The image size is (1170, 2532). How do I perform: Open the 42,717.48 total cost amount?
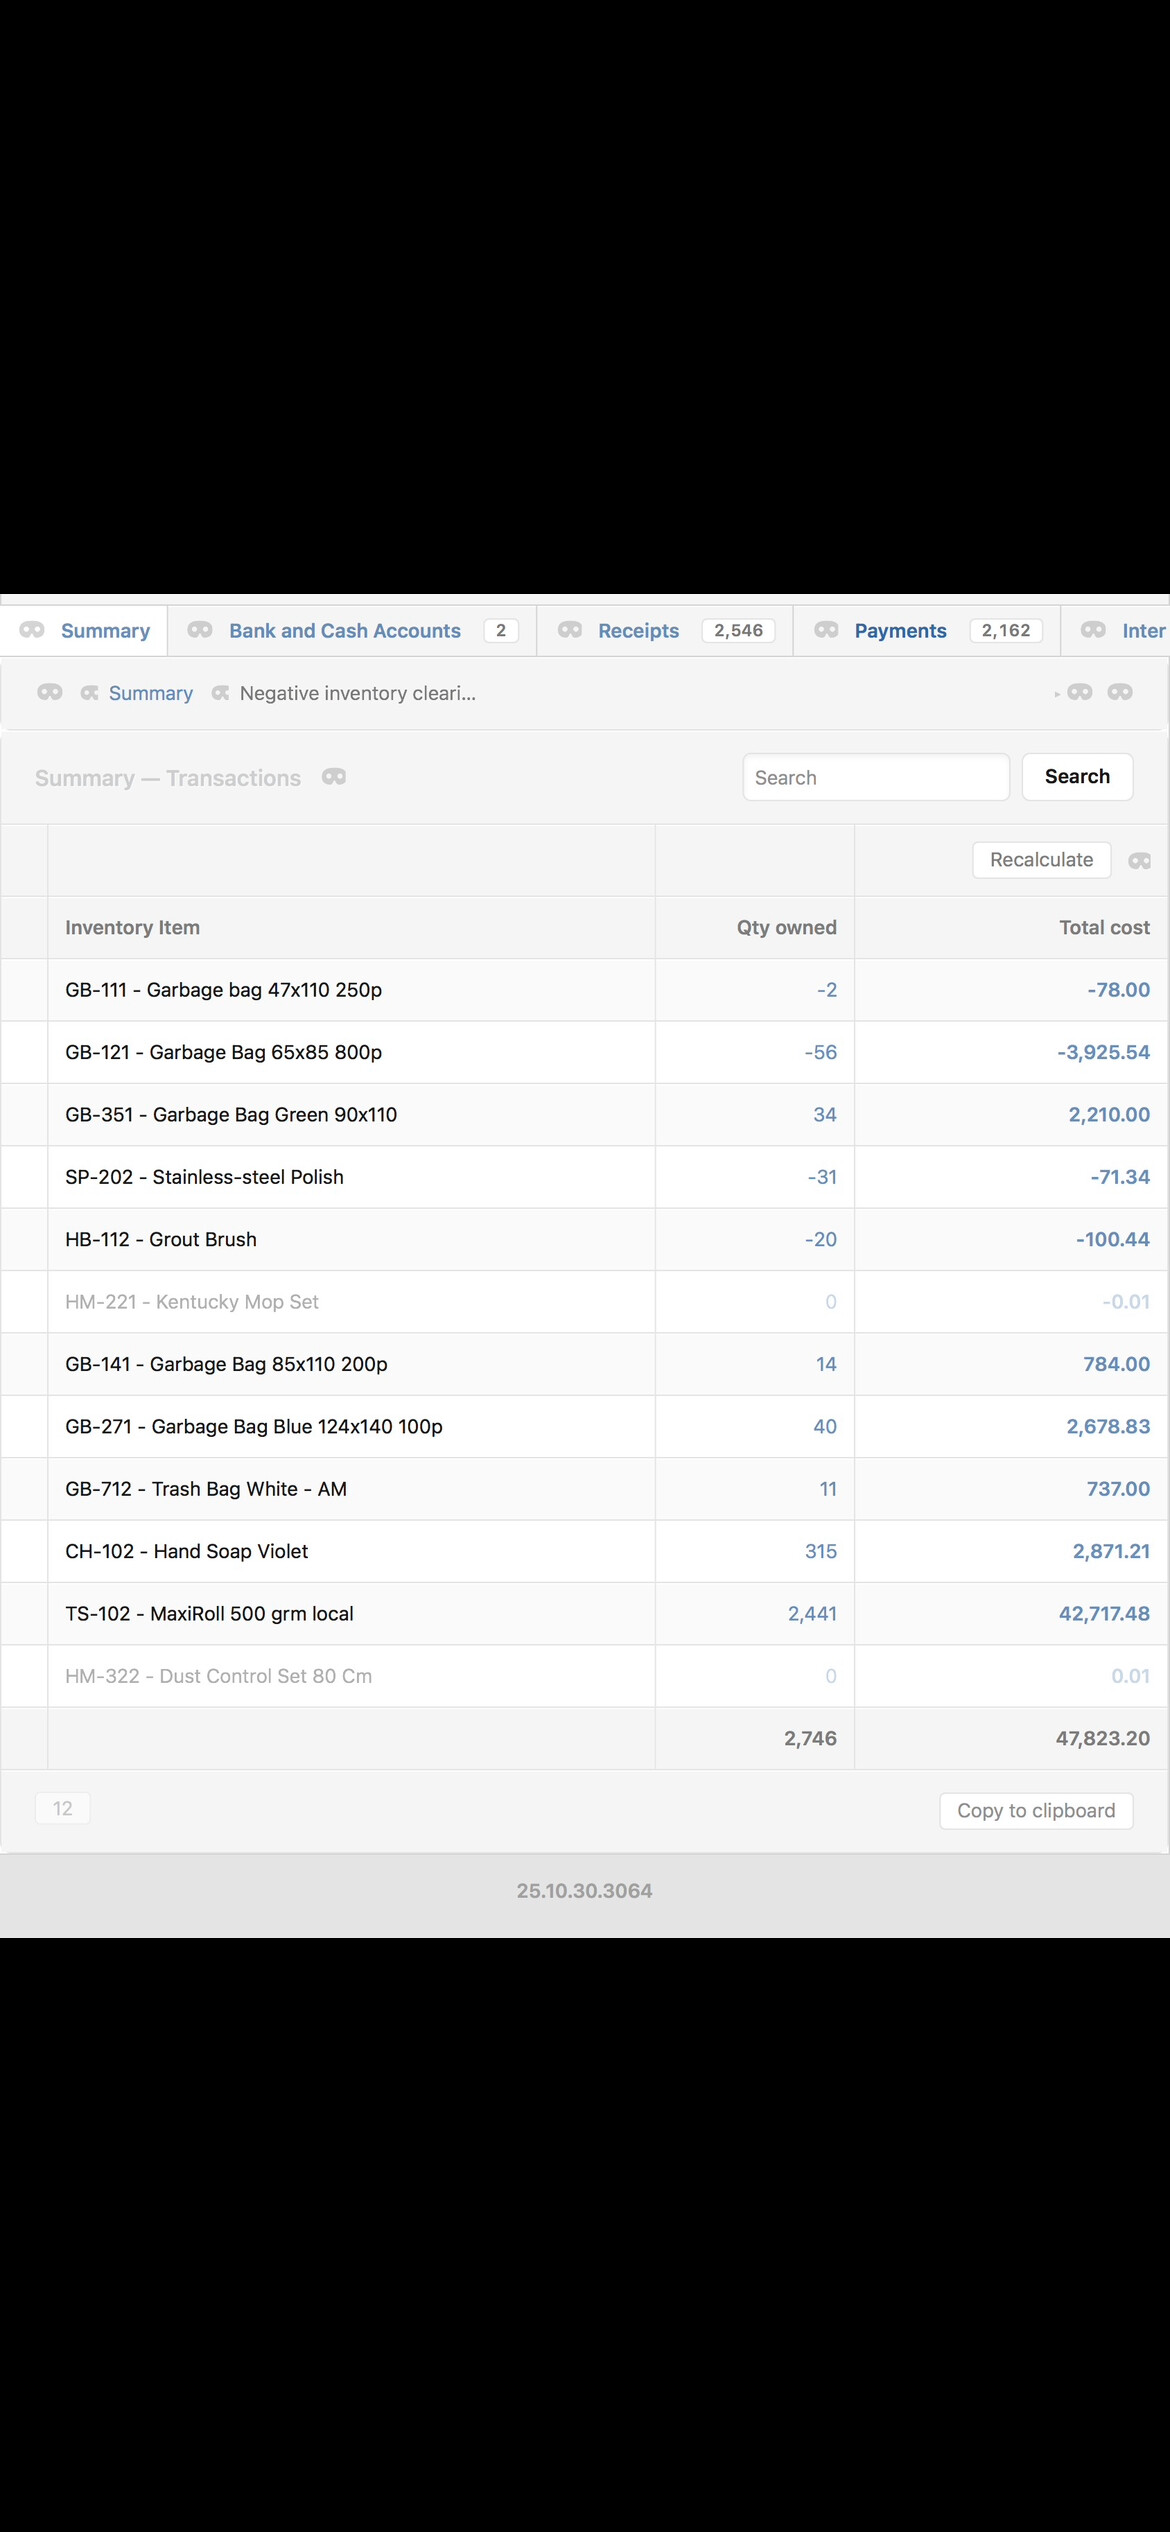[1104, 1613]
